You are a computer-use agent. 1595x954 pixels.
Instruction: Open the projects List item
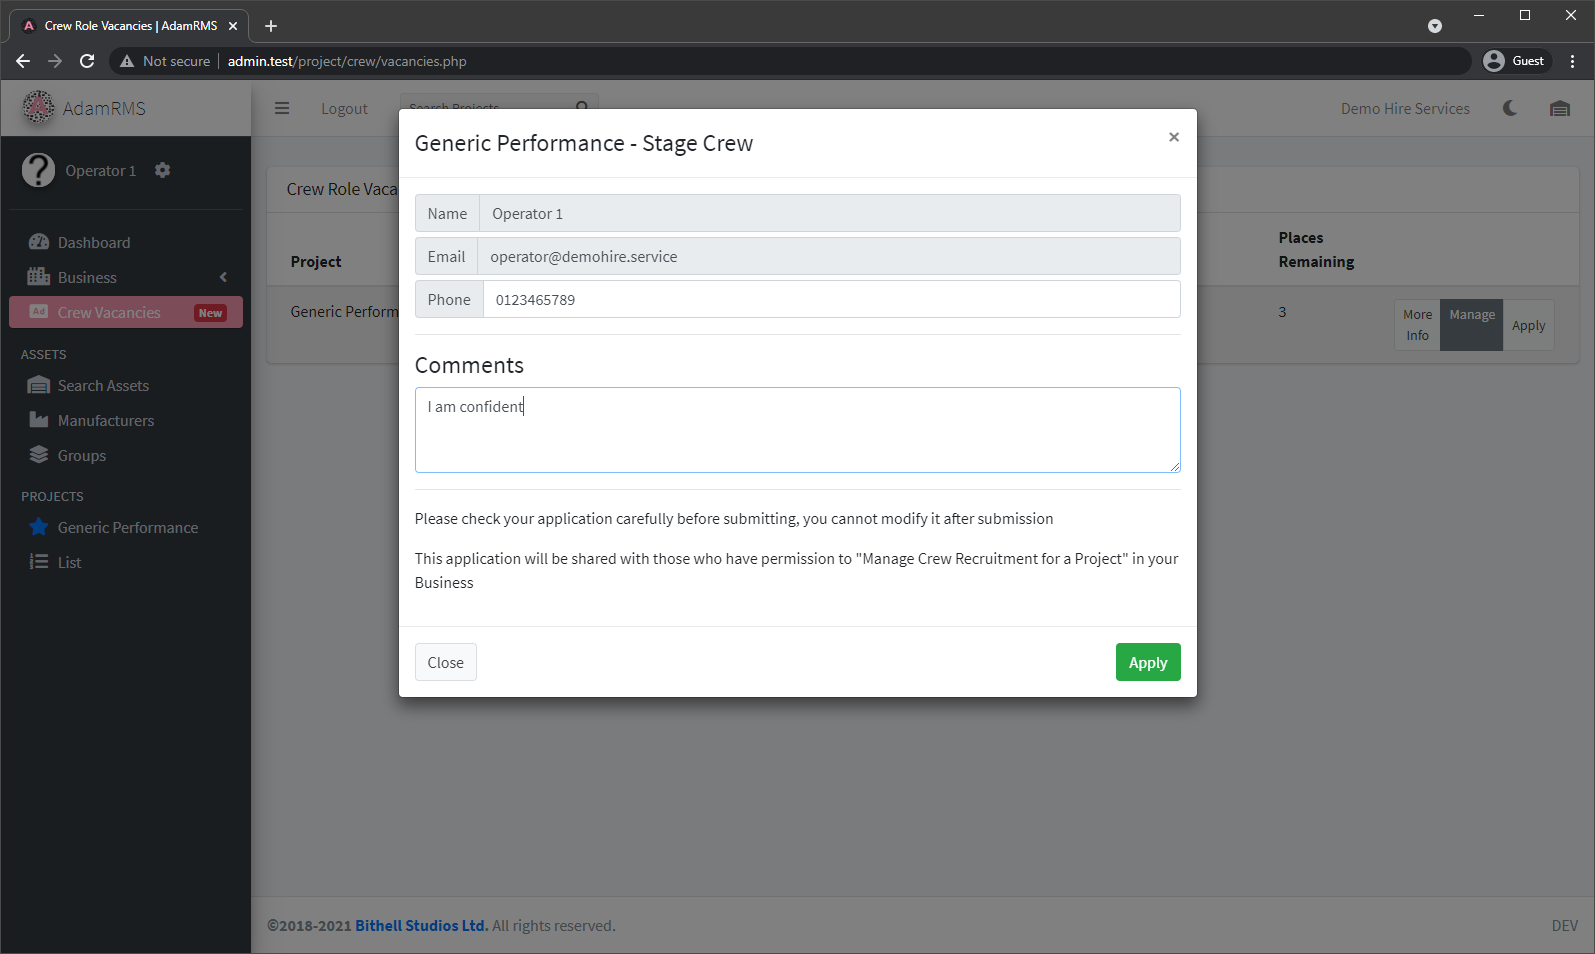[x=69, y=563]
